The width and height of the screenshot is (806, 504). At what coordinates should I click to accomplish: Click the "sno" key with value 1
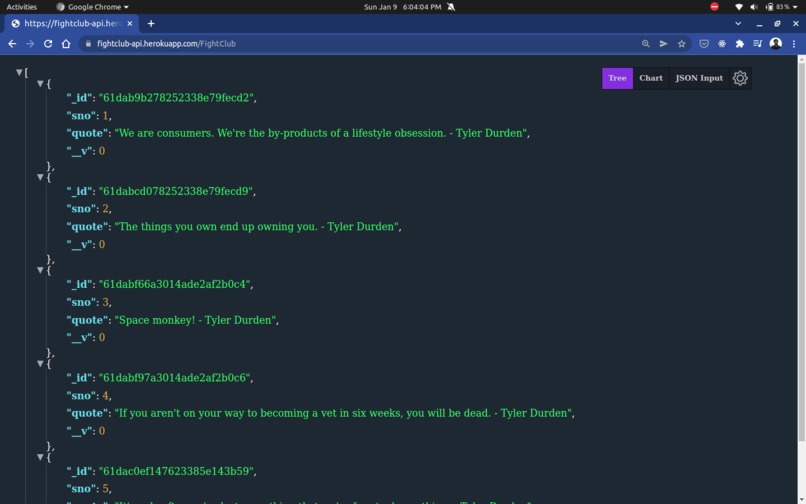coord(81,116)
